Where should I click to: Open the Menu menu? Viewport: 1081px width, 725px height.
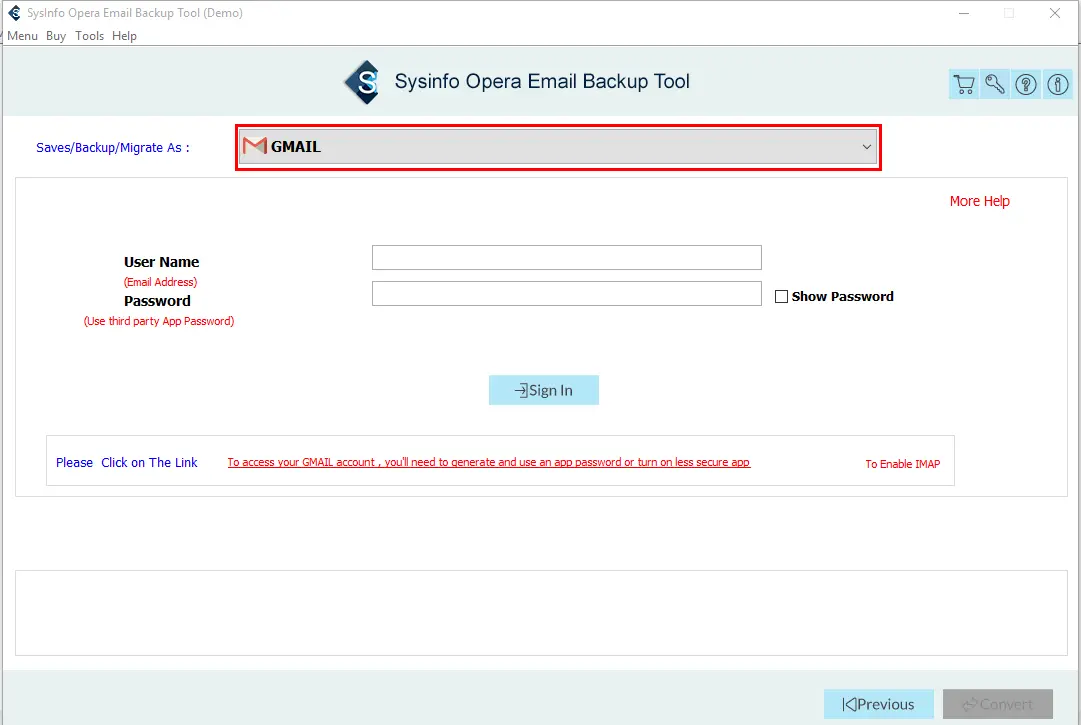click(22, 36)
